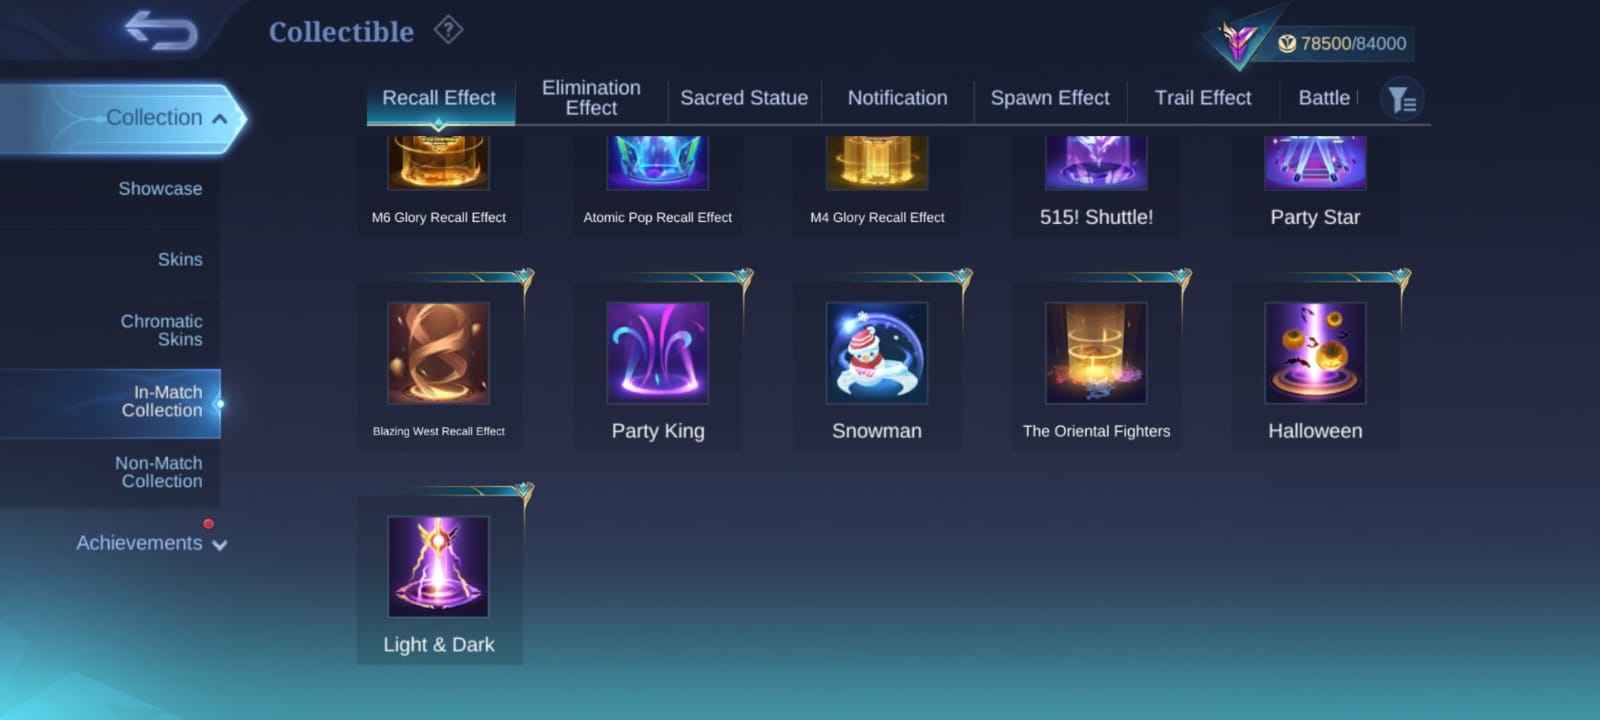Open the Chromatic Skins sidebar item
The image size is (1600, 720).
(x=161, y=330)
